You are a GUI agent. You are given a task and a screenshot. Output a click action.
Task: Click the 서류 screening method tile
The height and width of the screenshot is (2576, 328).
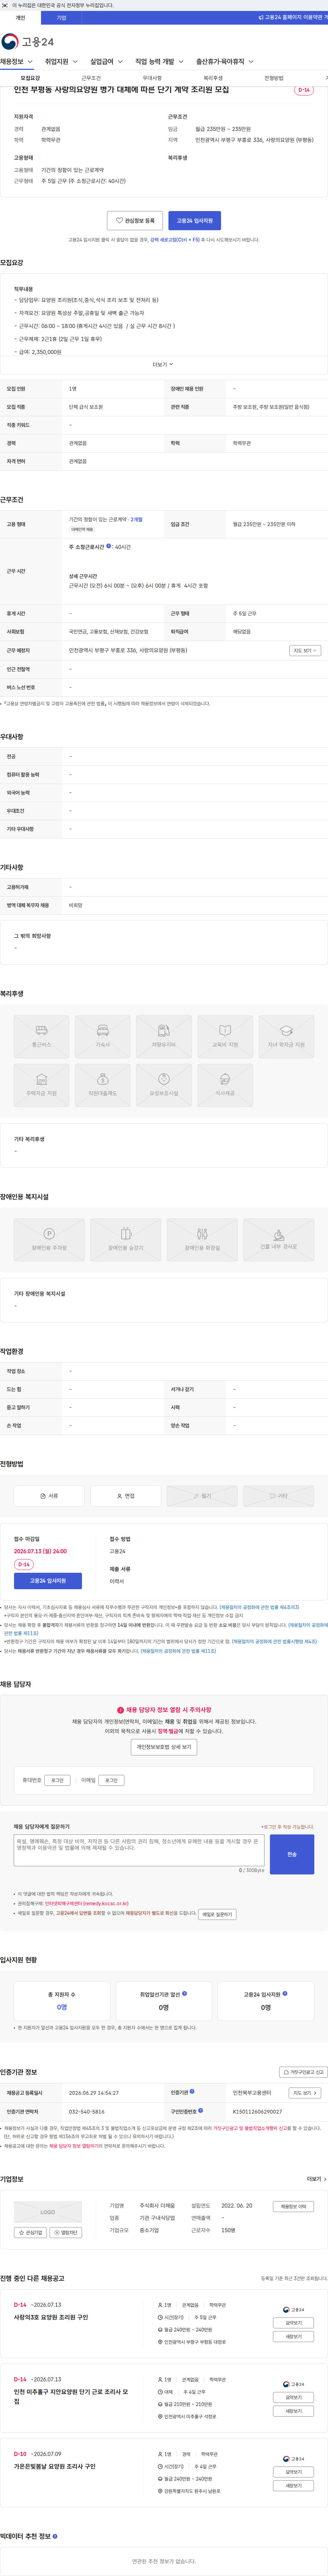49,1496
